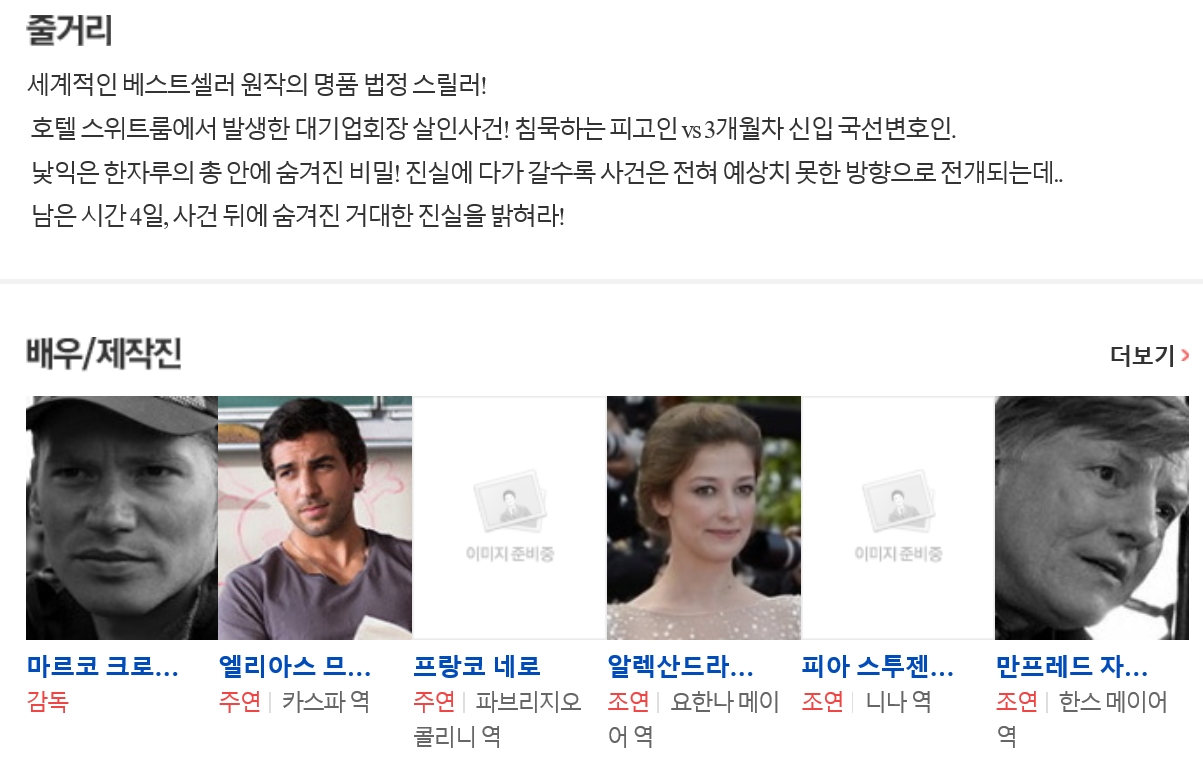Click the synopsis line about 호텔 스위트룸
1203x769 pixels.
coord(494,129)
